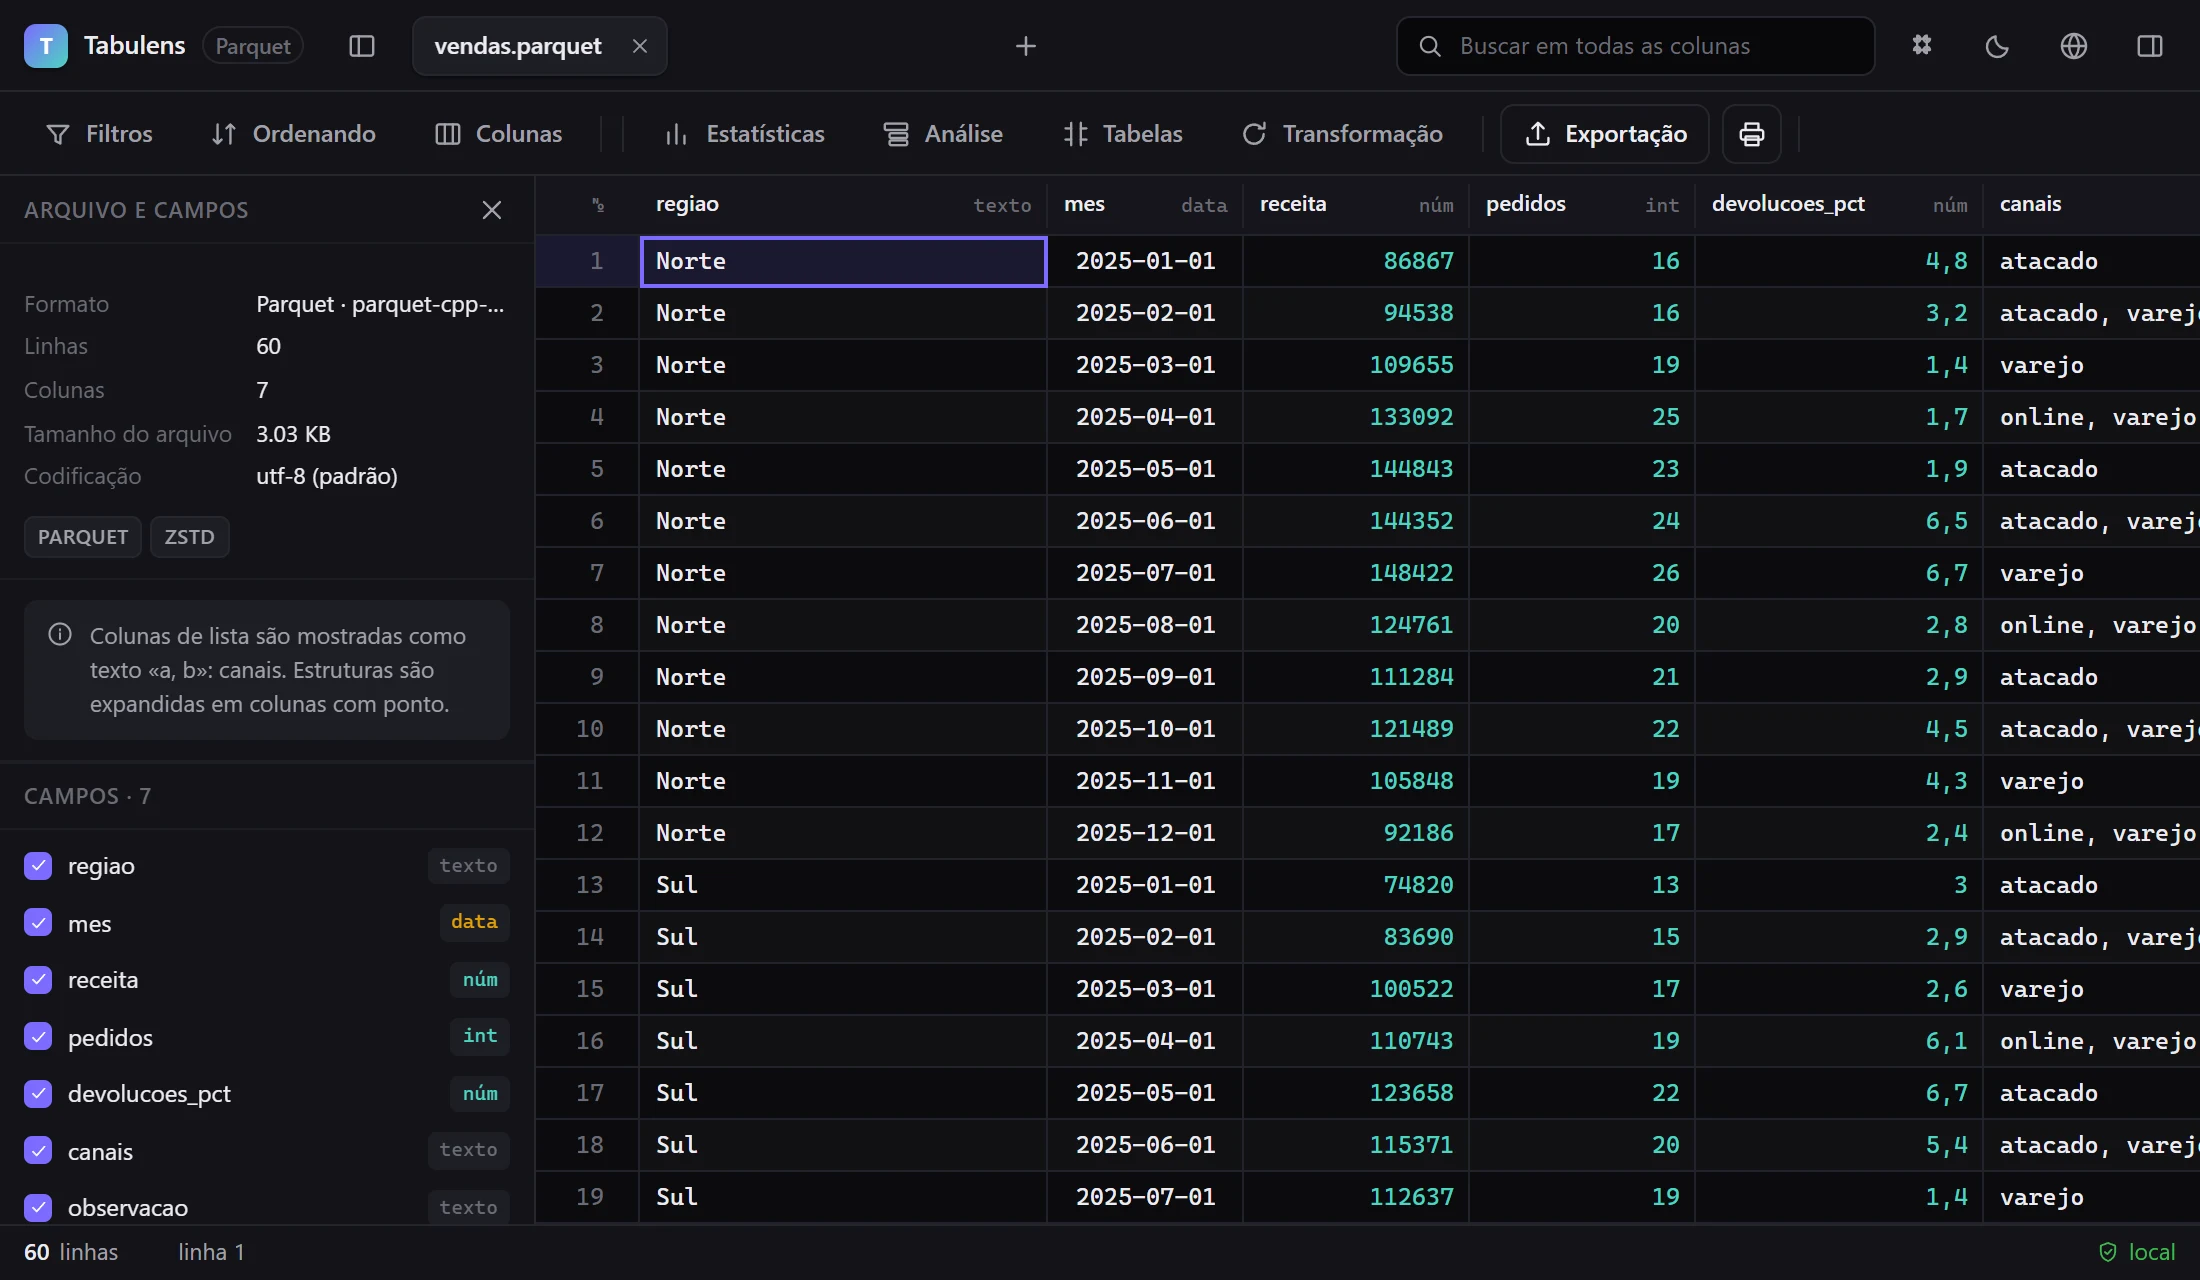Close the vendas.parquet tab

point(640,46)
